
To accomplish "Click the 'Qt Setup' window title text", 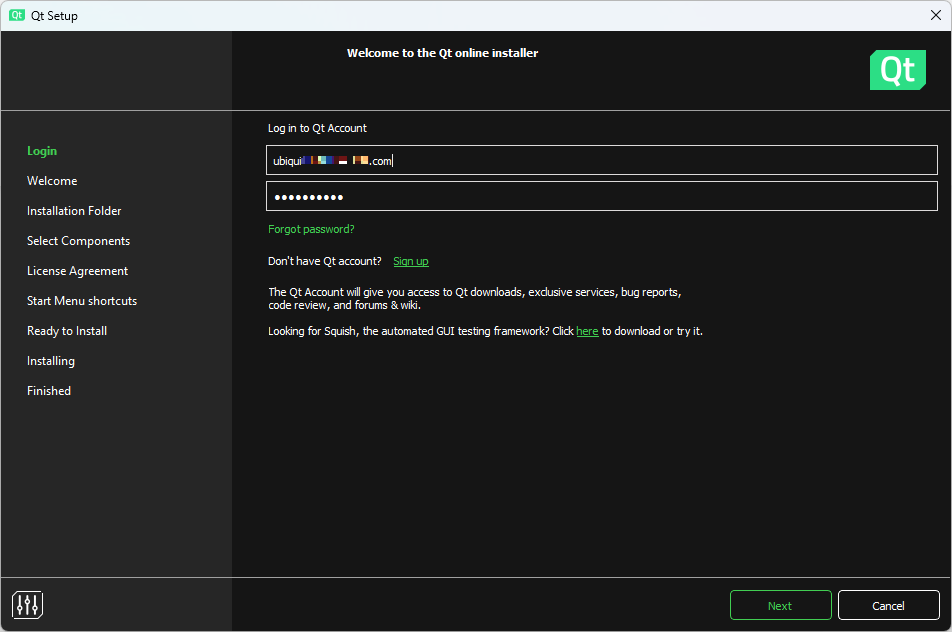I will [54, 16].
